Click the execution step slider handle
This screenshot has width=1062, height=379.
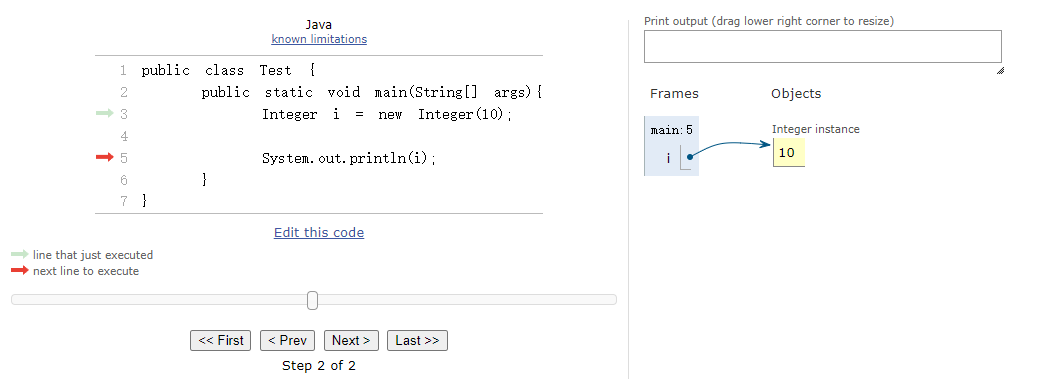point(312,300)
